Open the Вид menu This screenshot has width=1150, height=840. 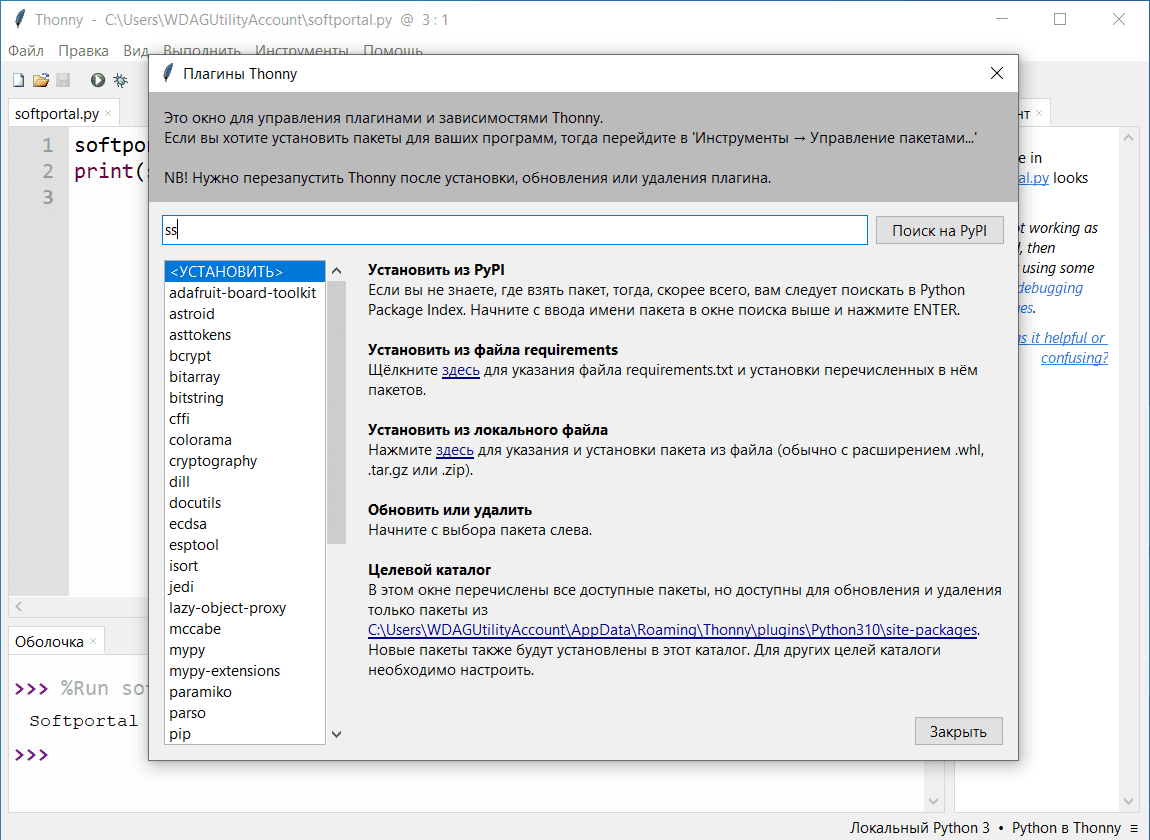click(136, 51)
